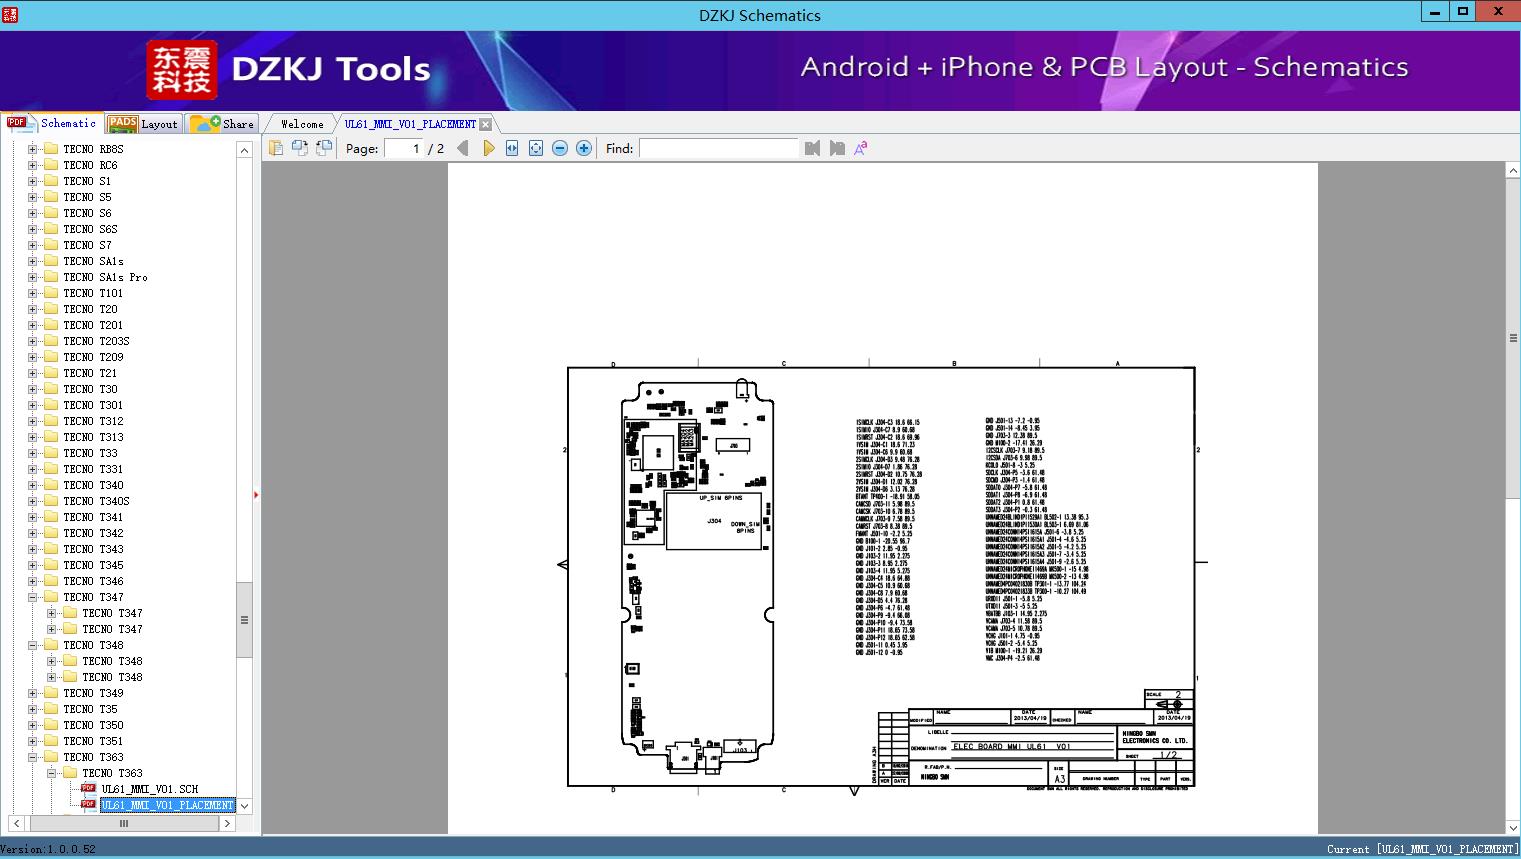Click the TECNO T349 folder icon

coord(51,693)
